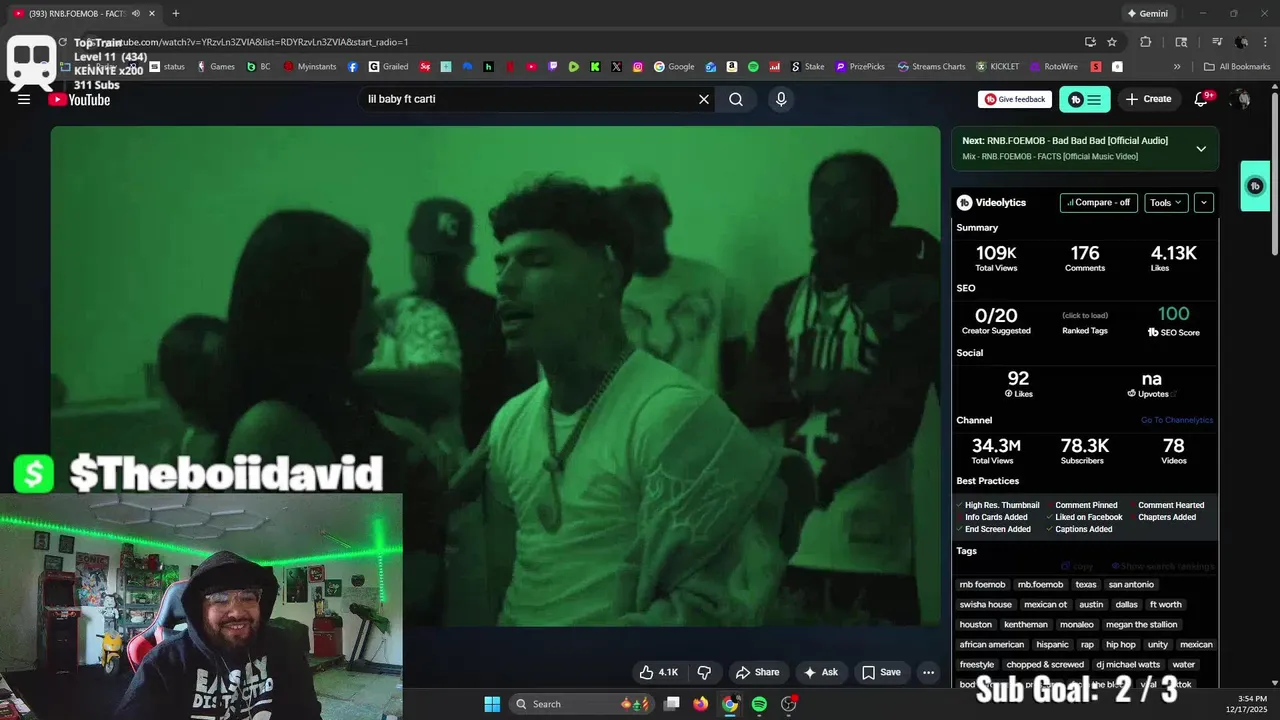
Task: Ask about this video
Action: tap(820, 672)
